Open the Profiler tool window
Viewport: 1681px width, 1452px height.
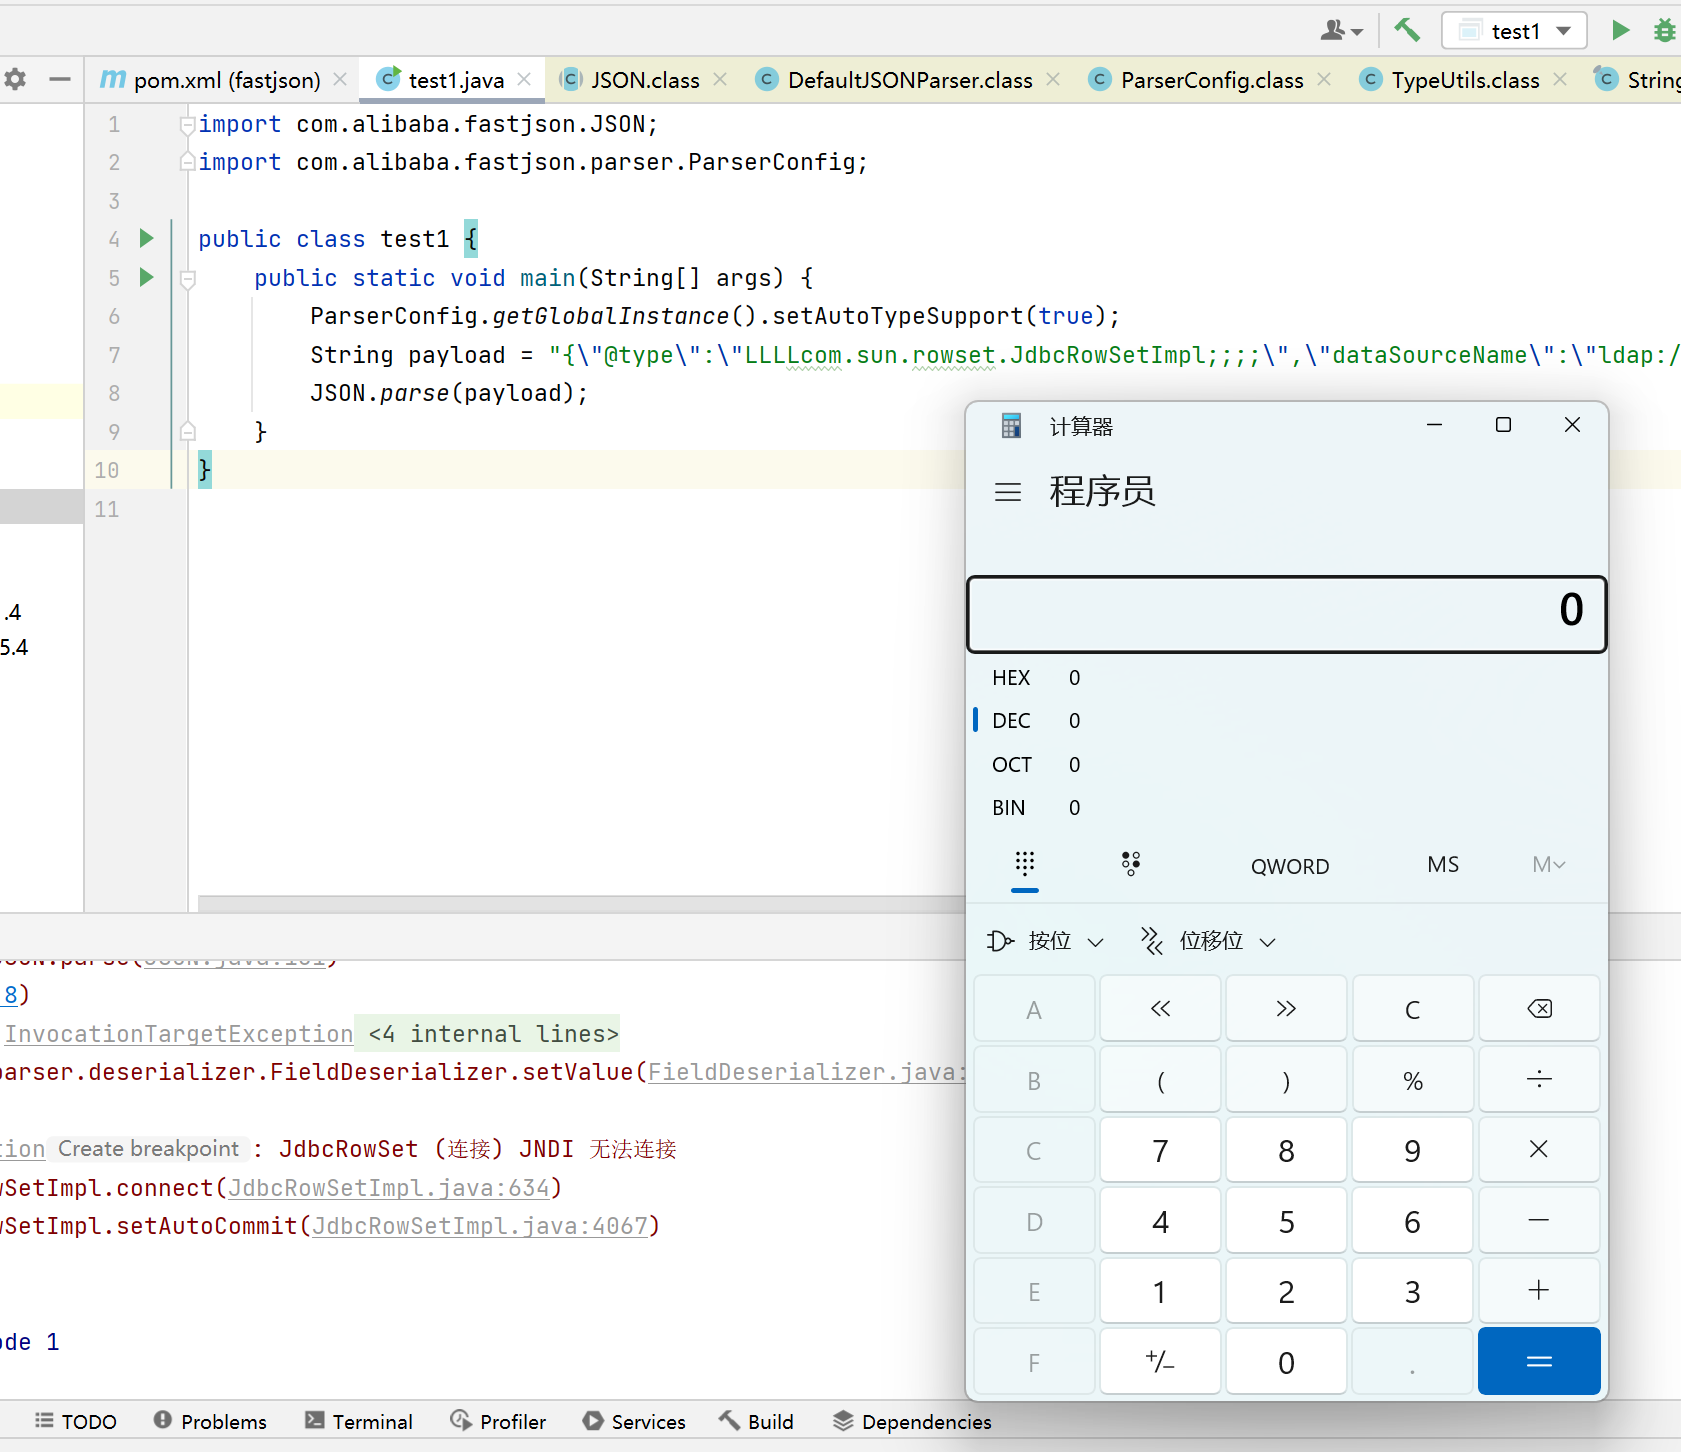498,1421
